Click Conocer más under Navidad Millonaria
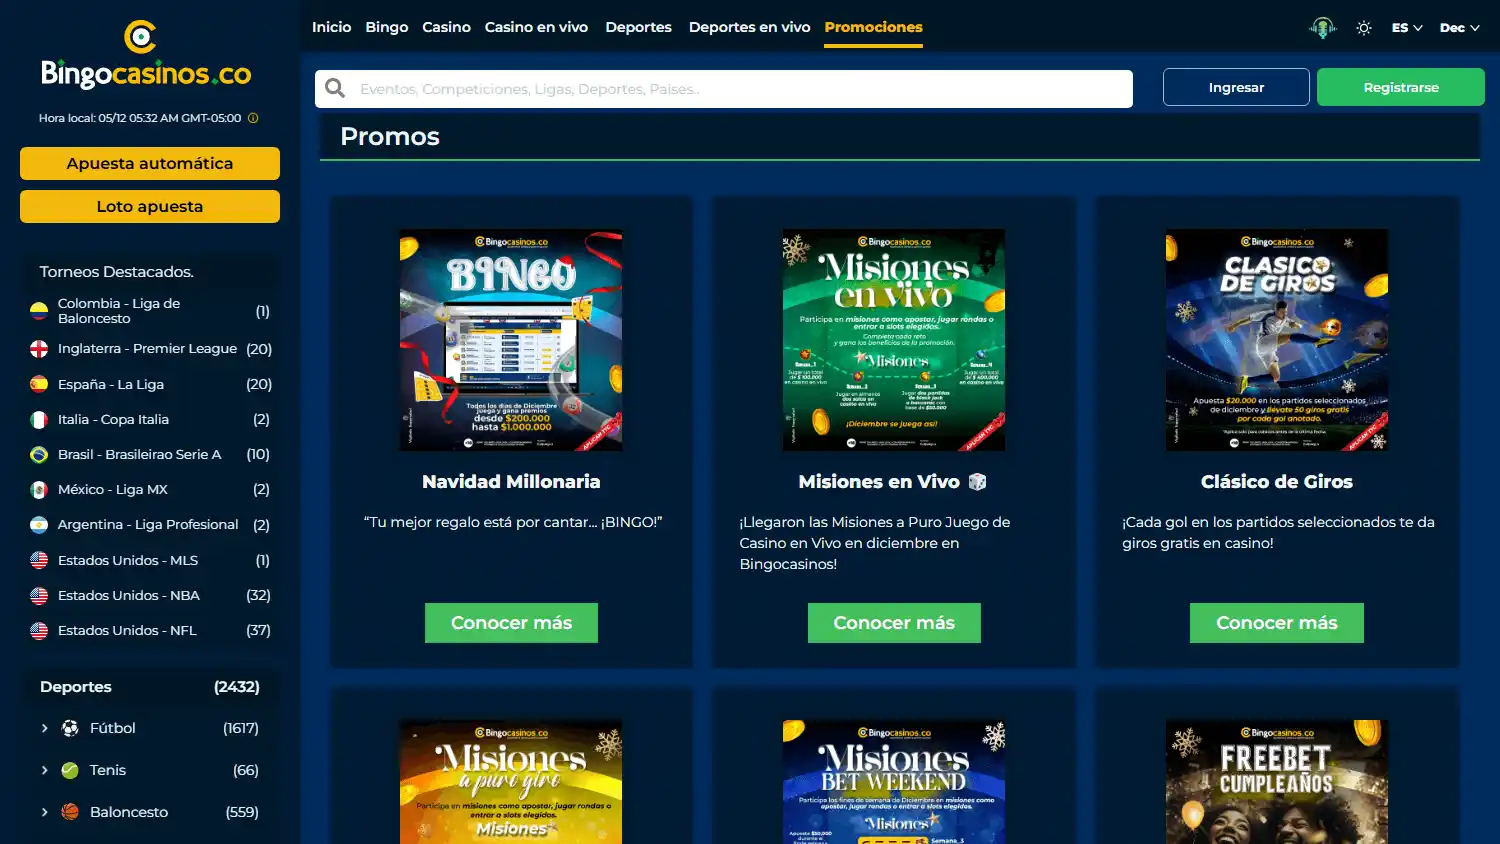 pos(511,623)
